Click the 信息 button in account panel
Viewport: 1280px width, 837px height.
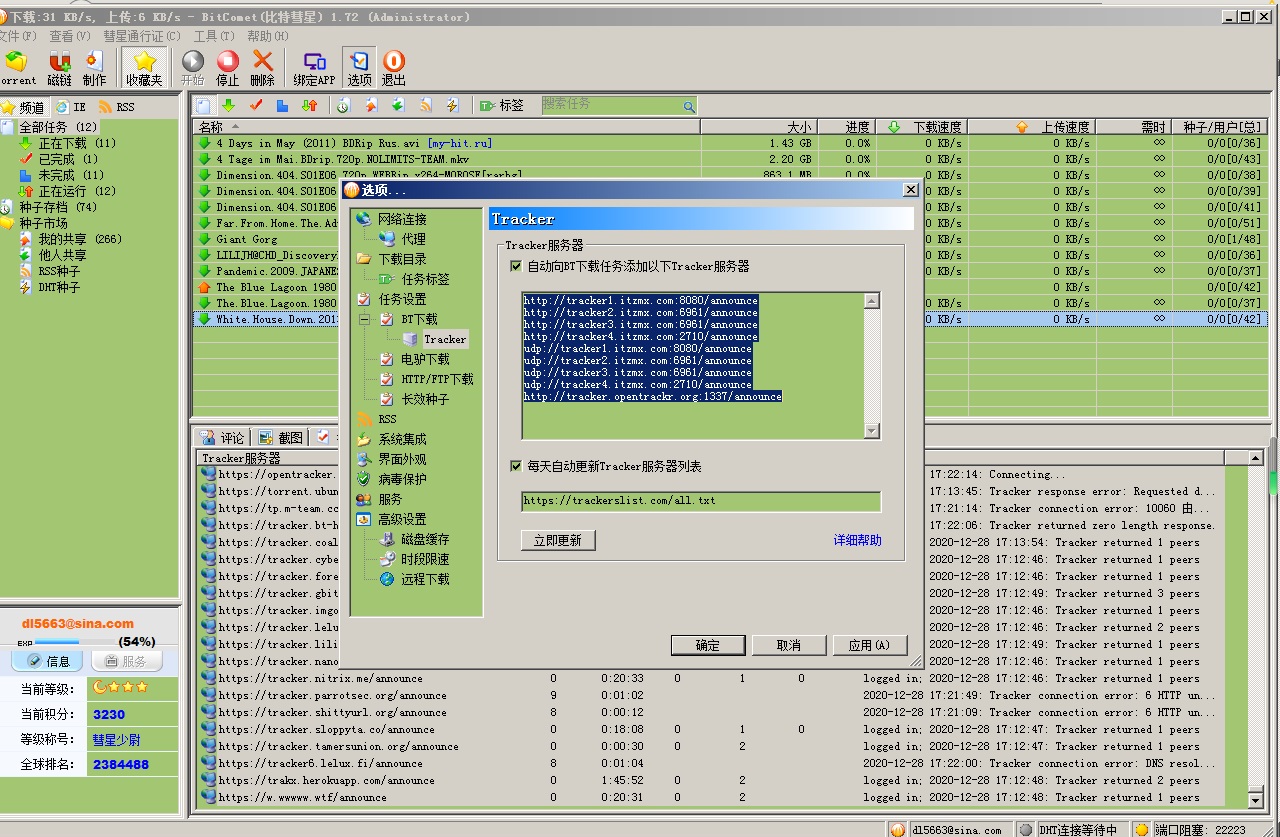(48, 661)
